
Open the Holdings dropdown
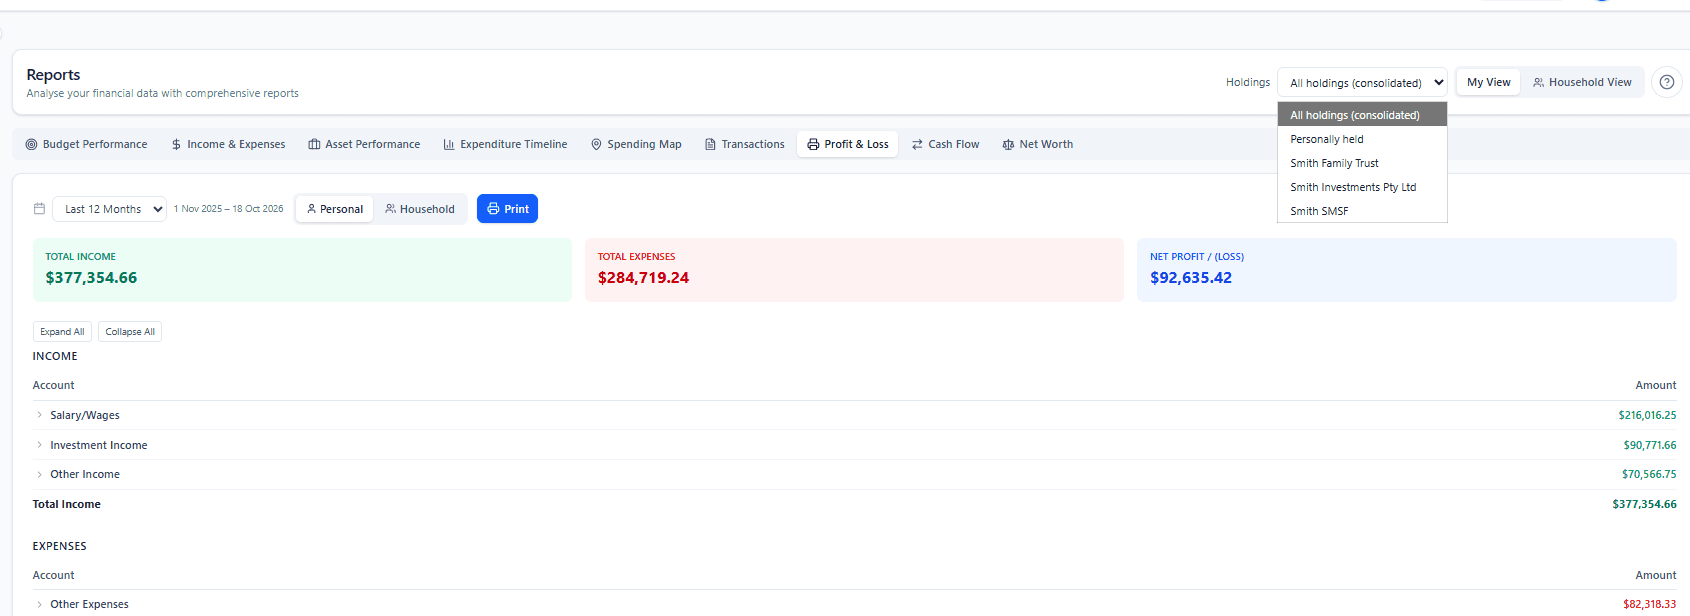pyautogui.click(x=1362, y=83)
